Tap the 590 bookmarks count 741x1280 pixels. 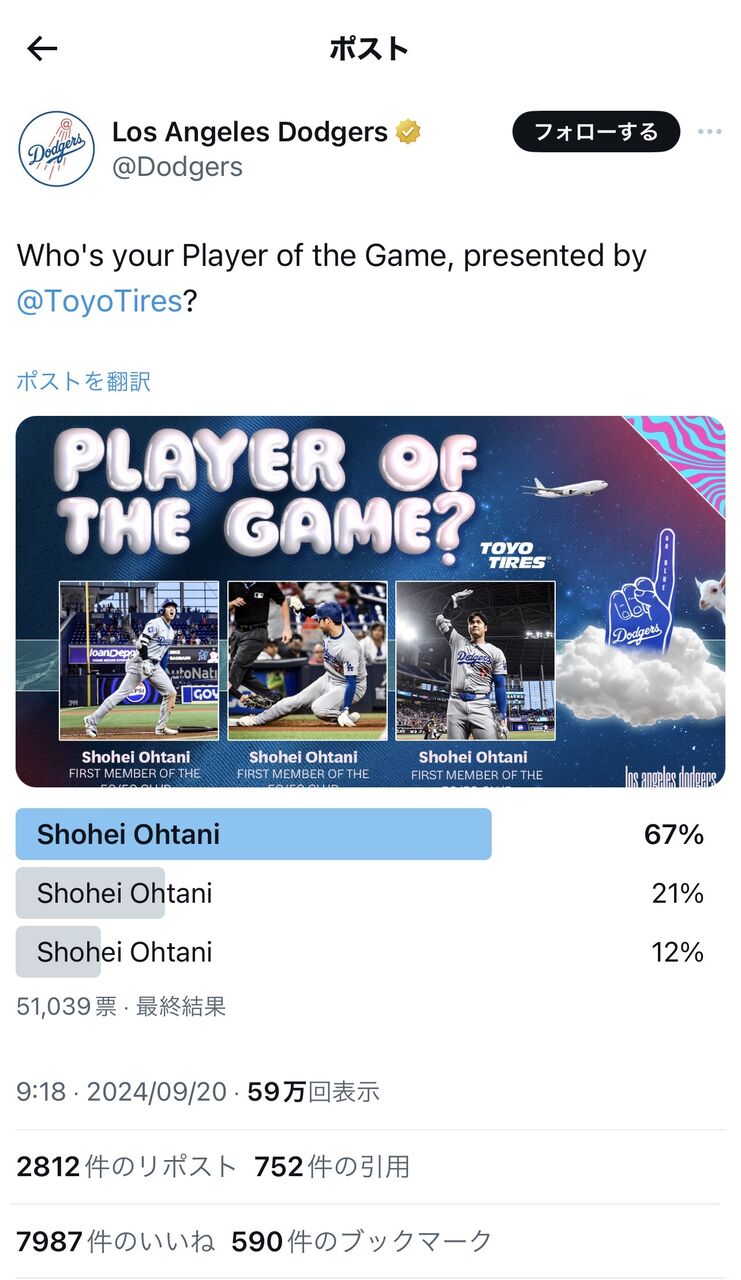coord(362,1242)
